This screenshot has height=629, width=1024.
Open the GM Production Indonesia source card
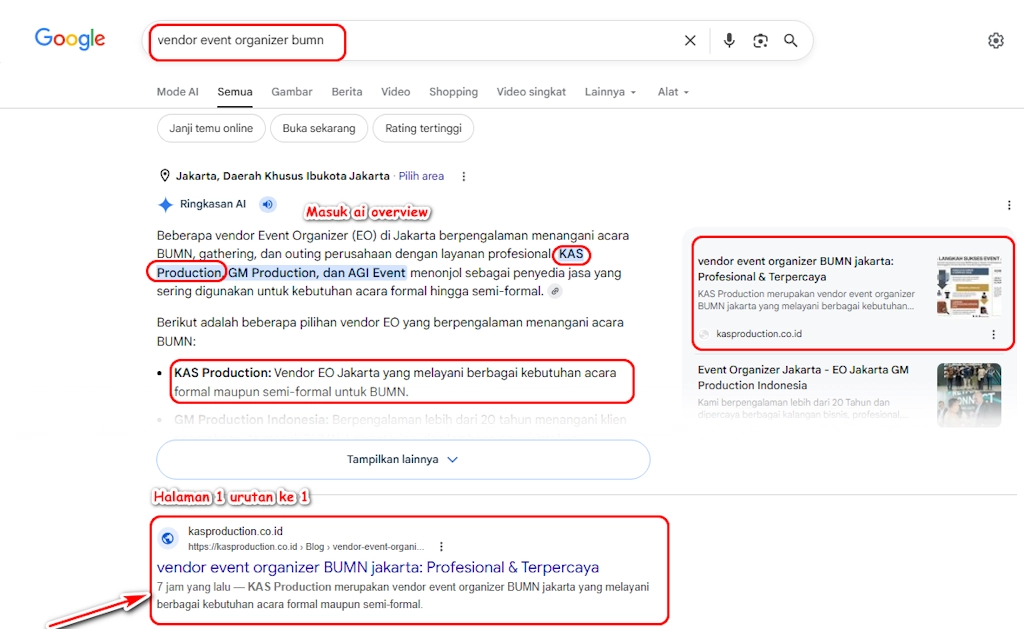click(803, 378)
